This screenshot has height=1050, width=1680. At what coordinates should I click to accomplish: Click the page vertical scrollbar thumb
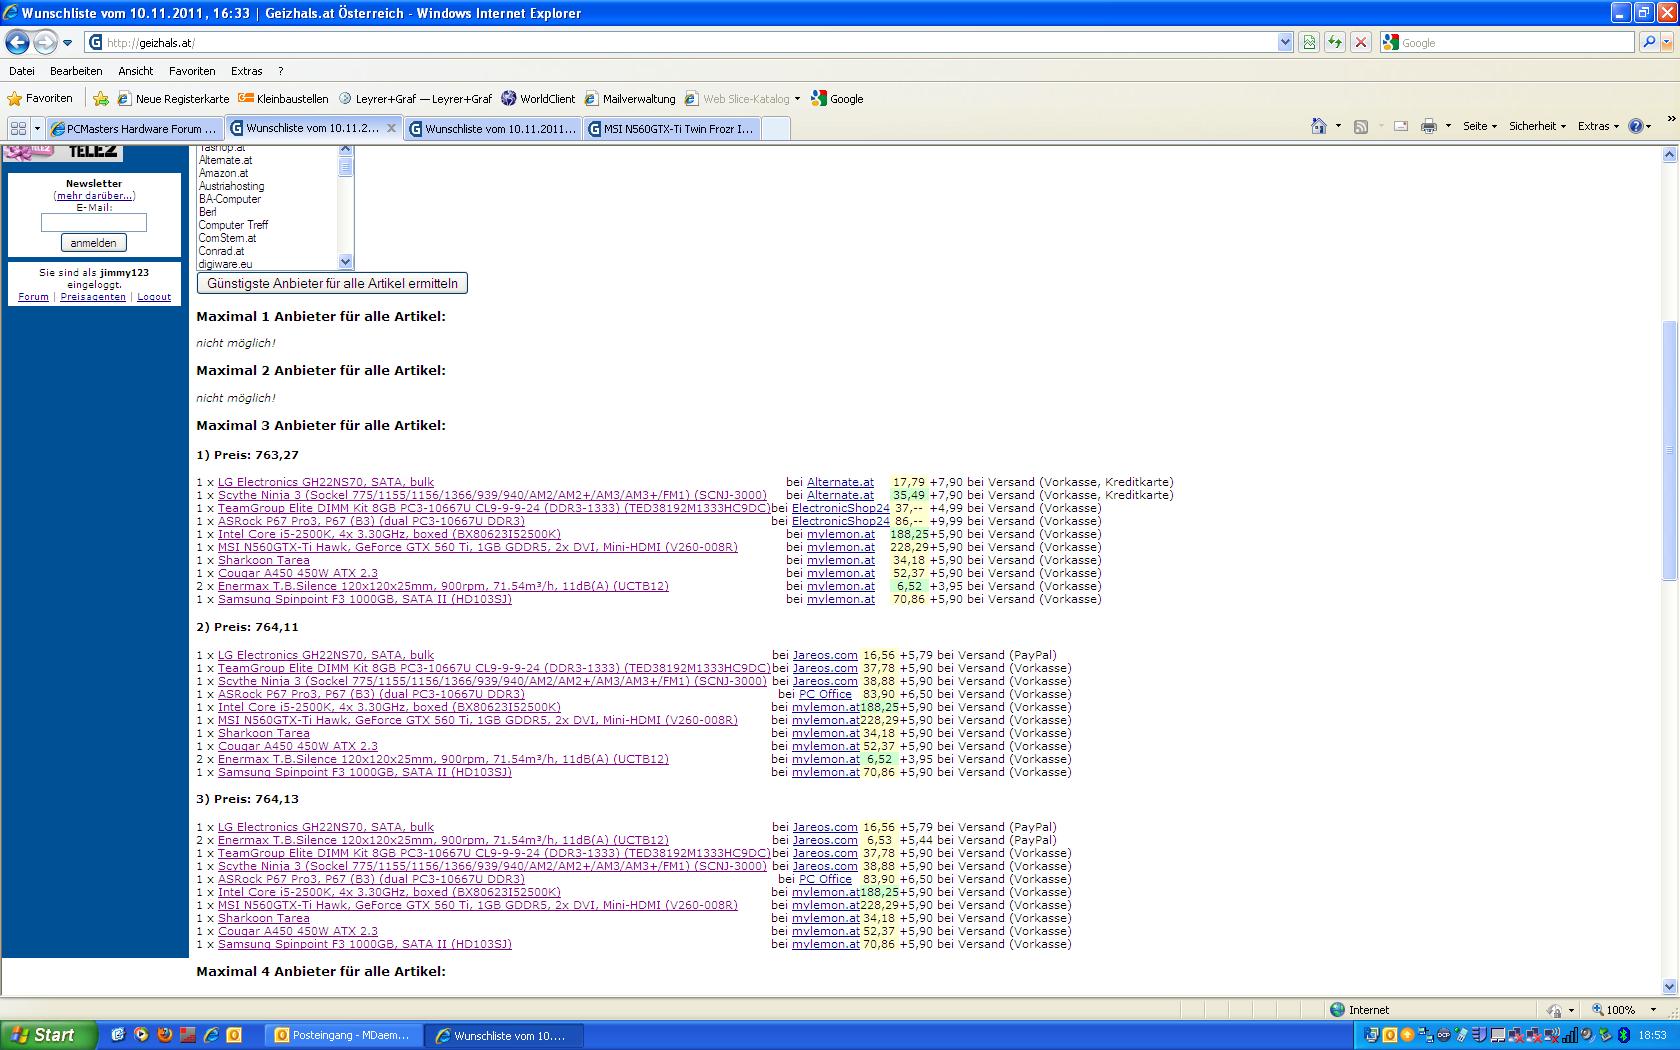click(x=1669, y=450)
